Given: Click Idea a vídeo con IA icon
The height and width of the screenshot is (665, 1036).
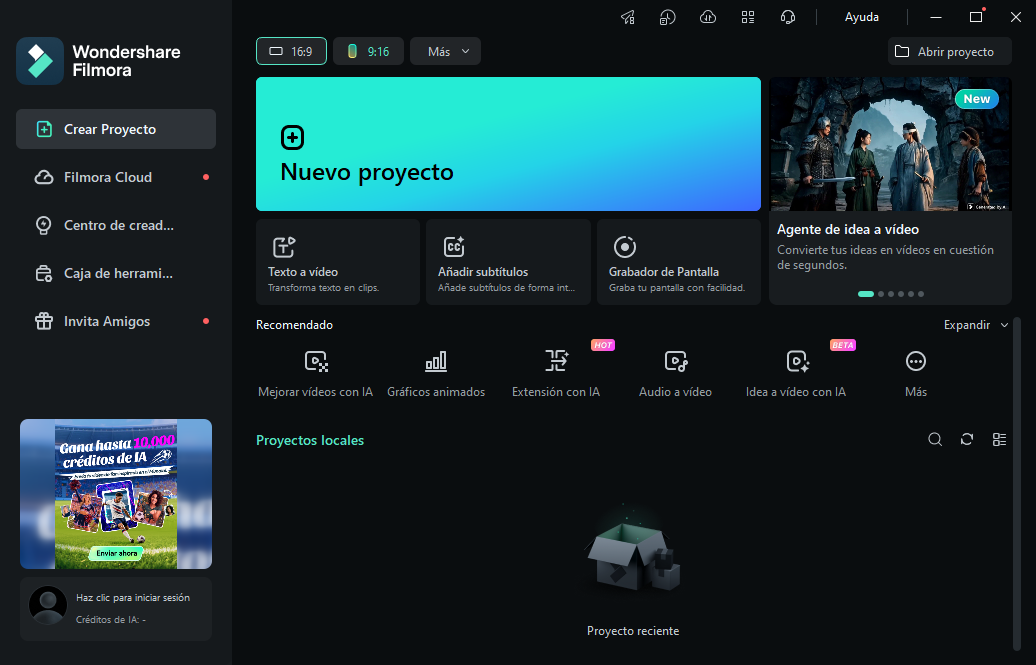Looking at the screenshot, I should (x=797, y=361).
